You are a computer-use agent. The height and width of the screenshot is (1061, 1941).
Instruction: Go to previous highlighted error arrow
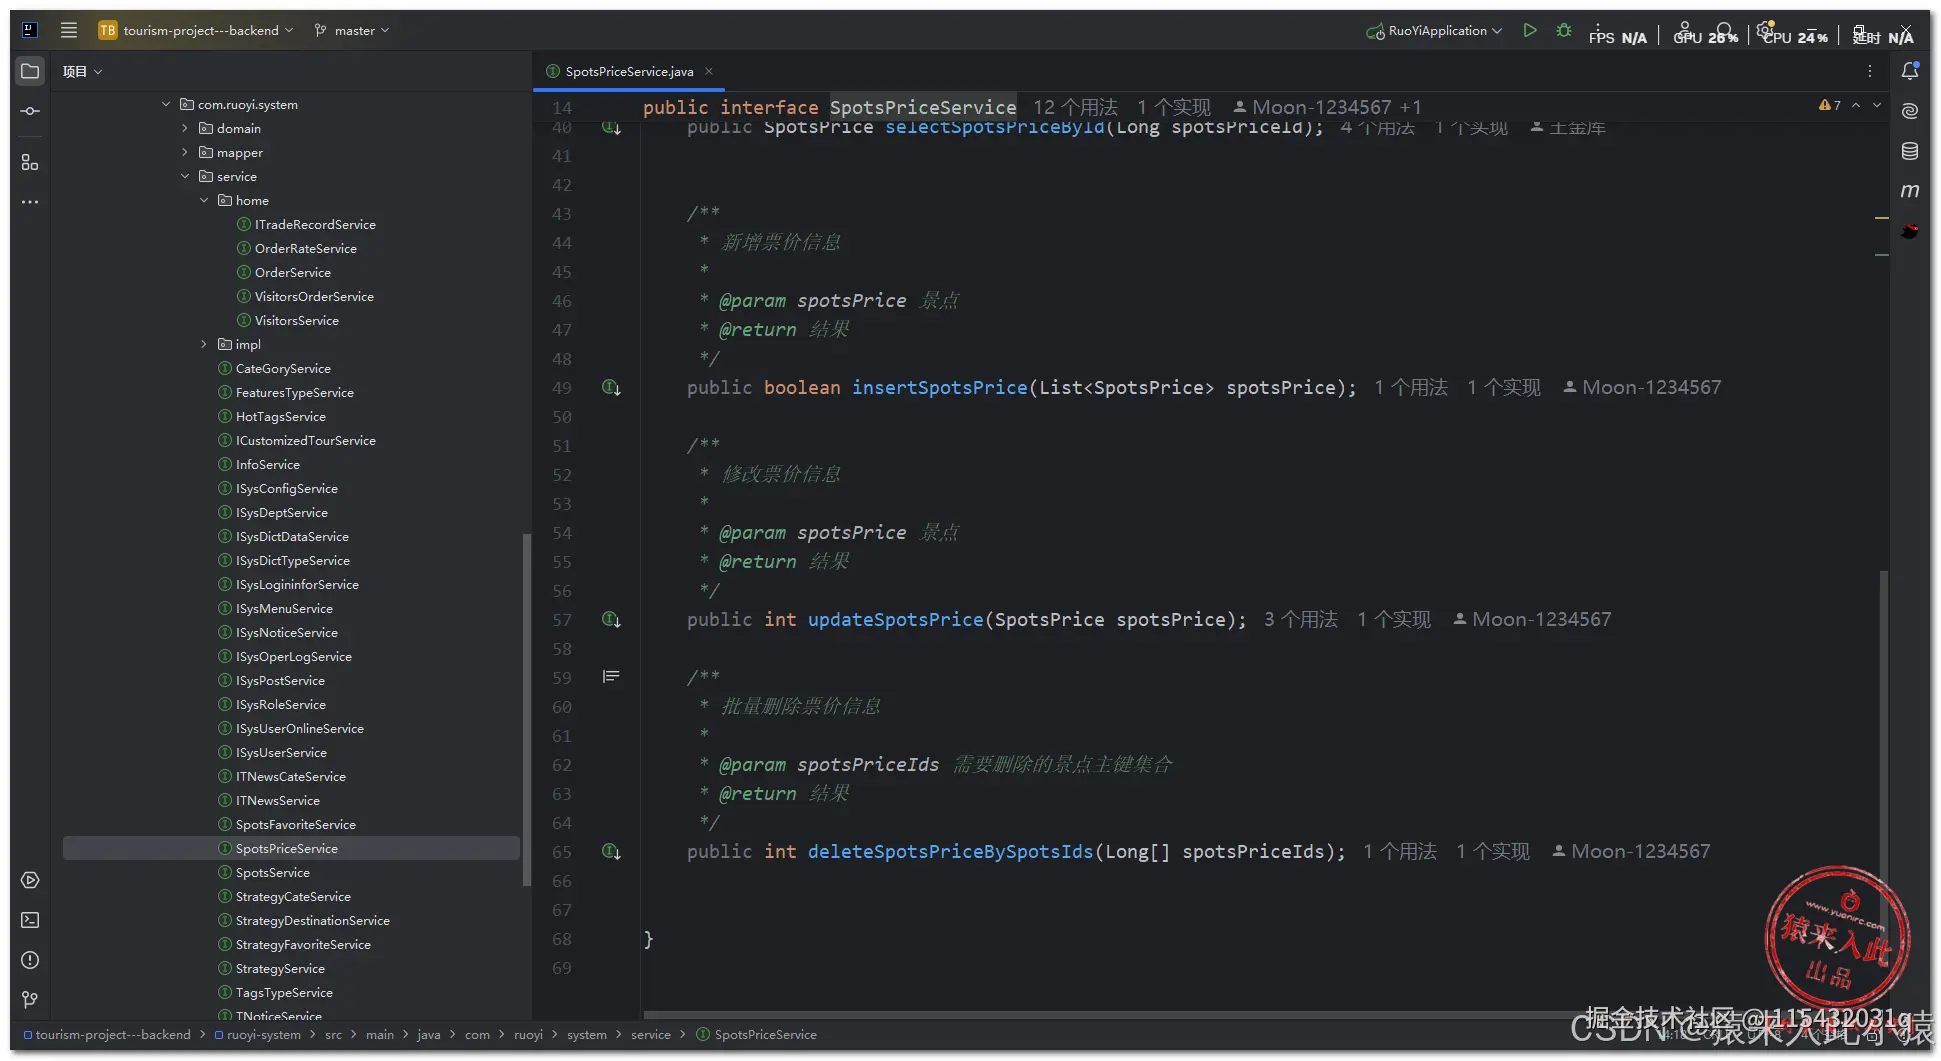(1856, 105)
